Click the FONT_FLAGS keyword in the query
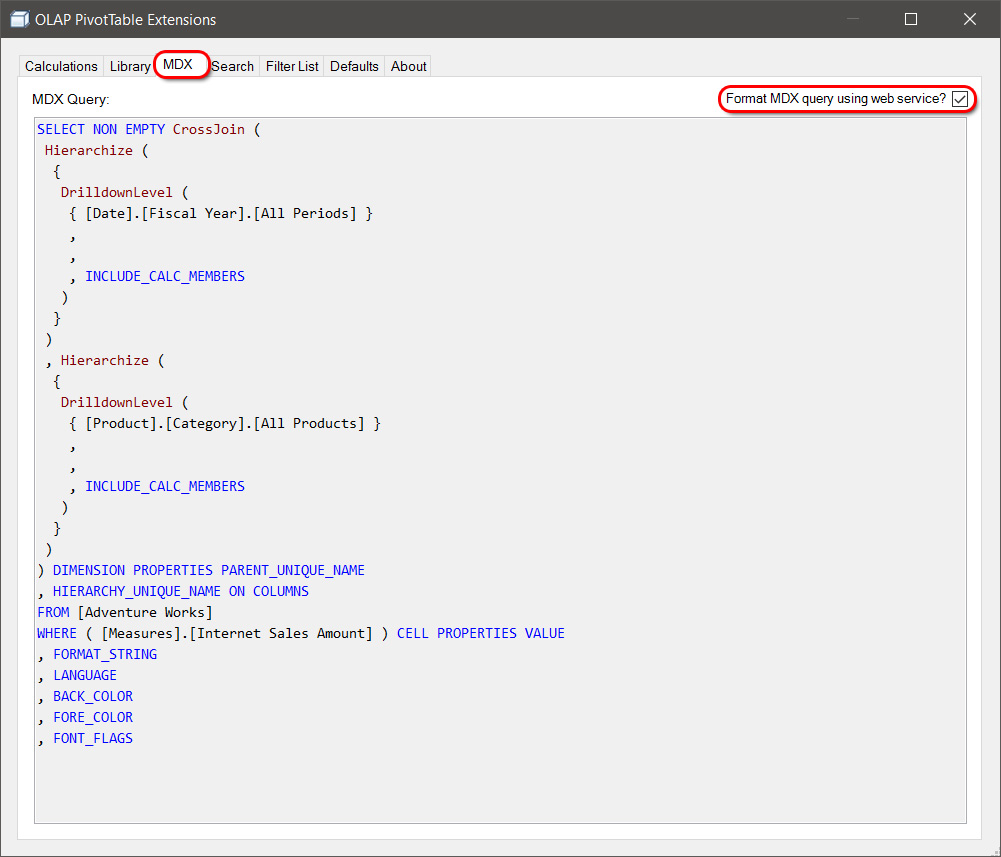The width and height of the screenshot is (1001, 857). pyautogui.click(x=93, y=739)
